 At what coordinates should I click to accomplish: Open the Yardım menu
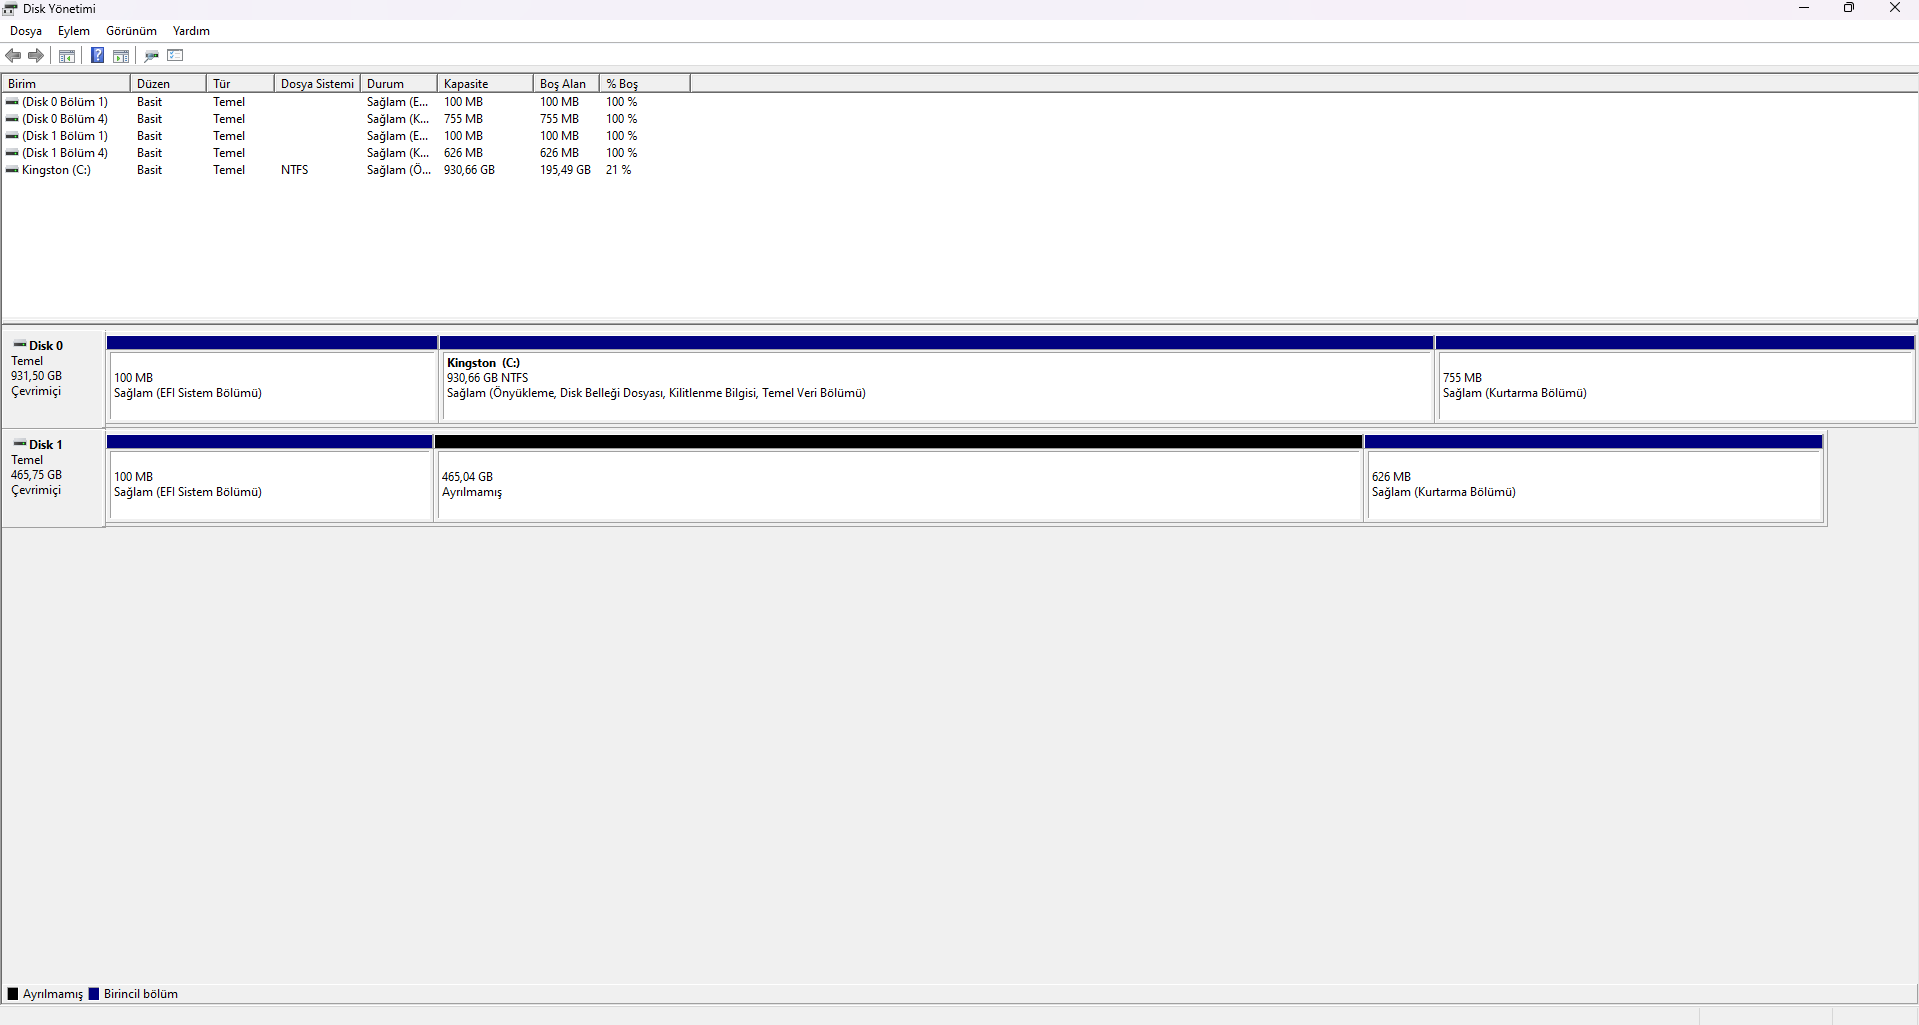(x=191, y=31)
